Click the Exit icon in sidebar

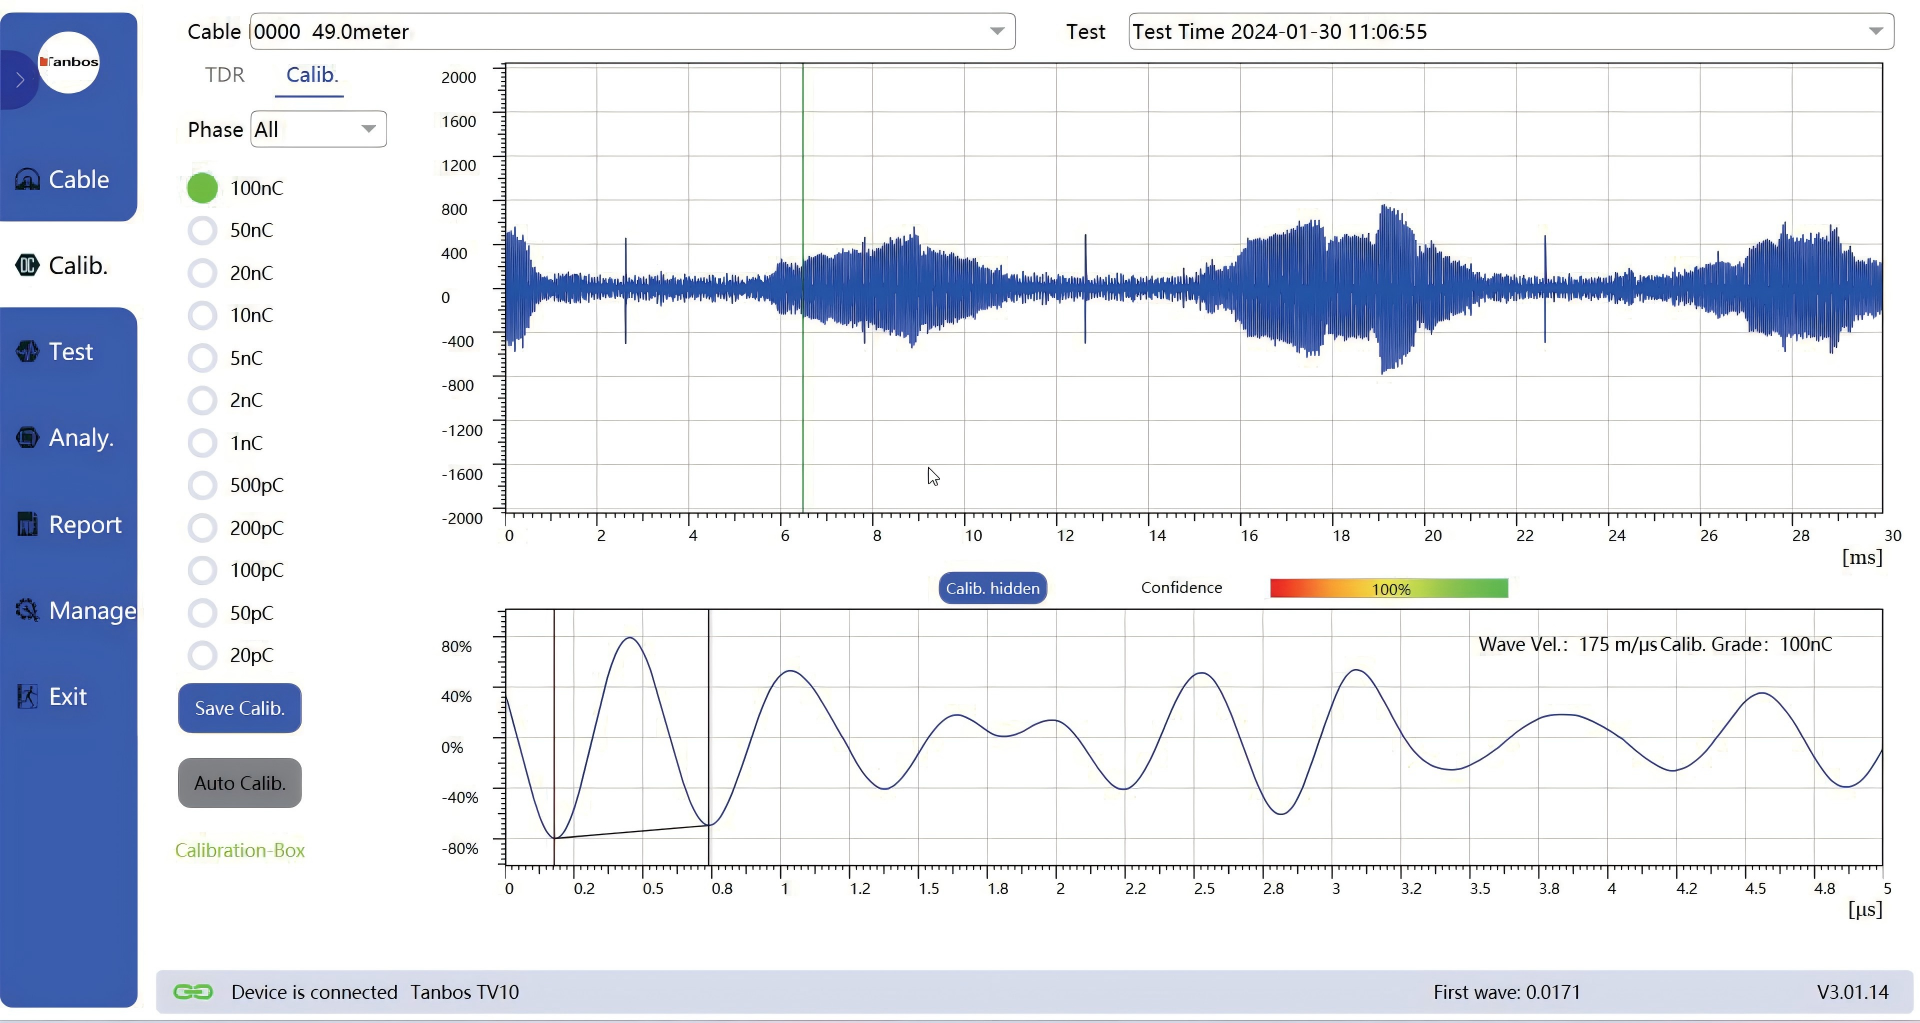click(28, 696)
